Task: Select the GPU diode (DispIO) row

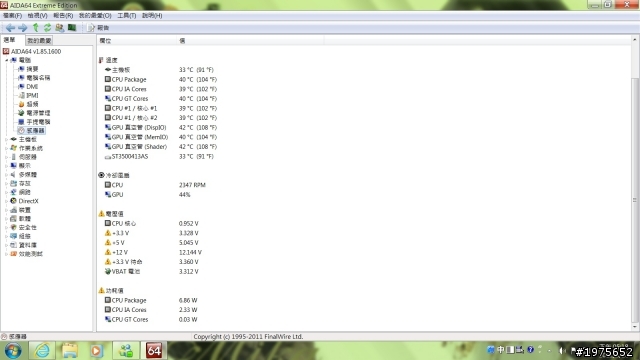Action: 161,127
